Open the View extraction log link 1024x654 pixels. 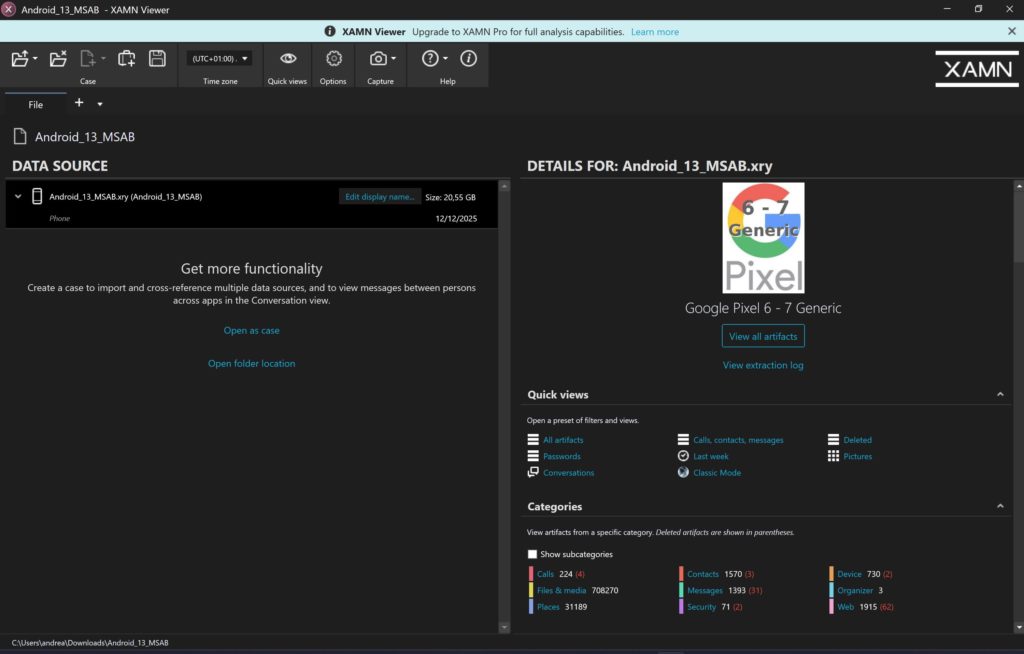(763, 366)
